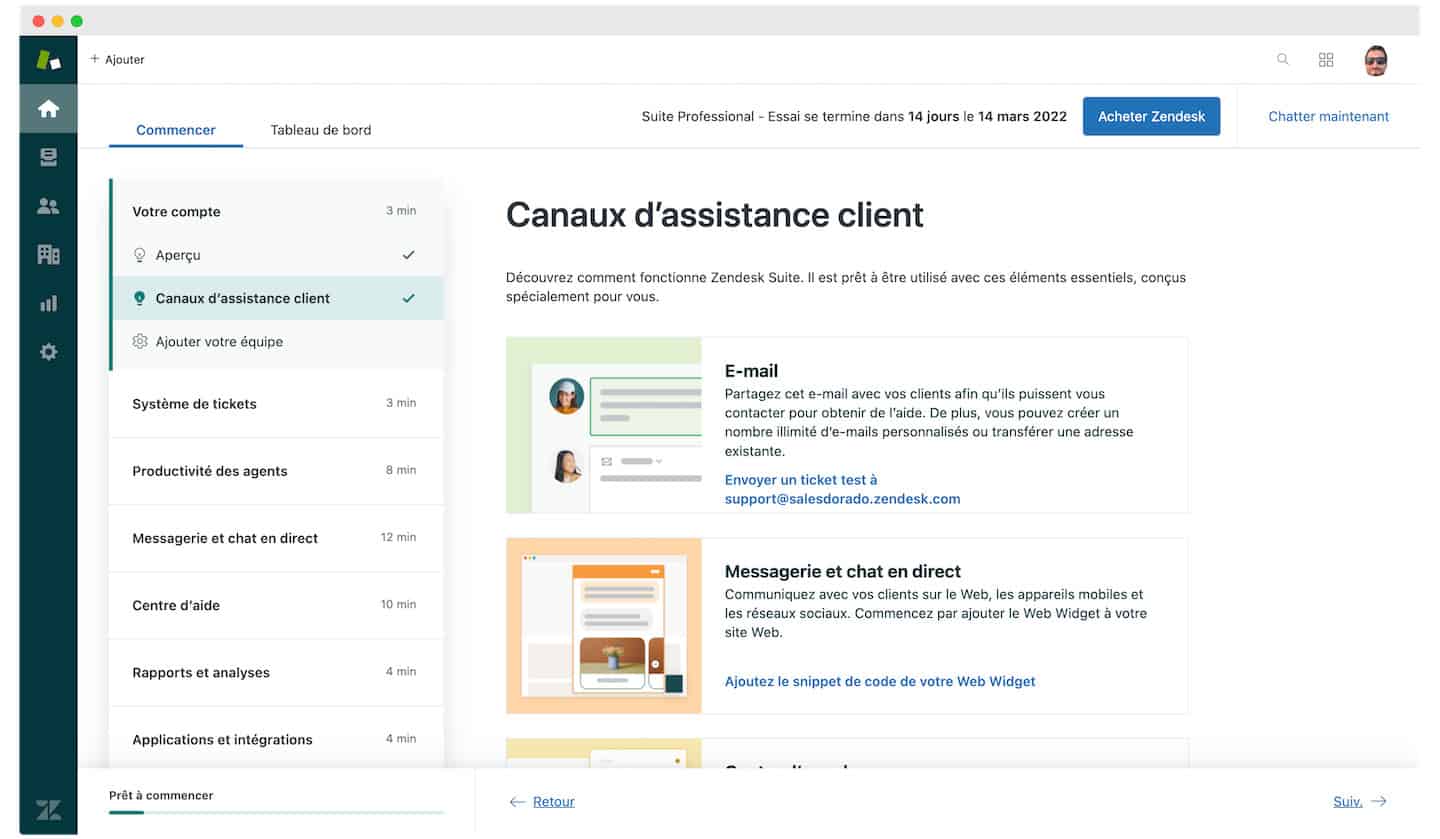Image resolution: width=1440 pixels, height=839 pixels.
Task: Expand the Applications et intégrations section
Action: pyautogui.click(x=276, y=739)
